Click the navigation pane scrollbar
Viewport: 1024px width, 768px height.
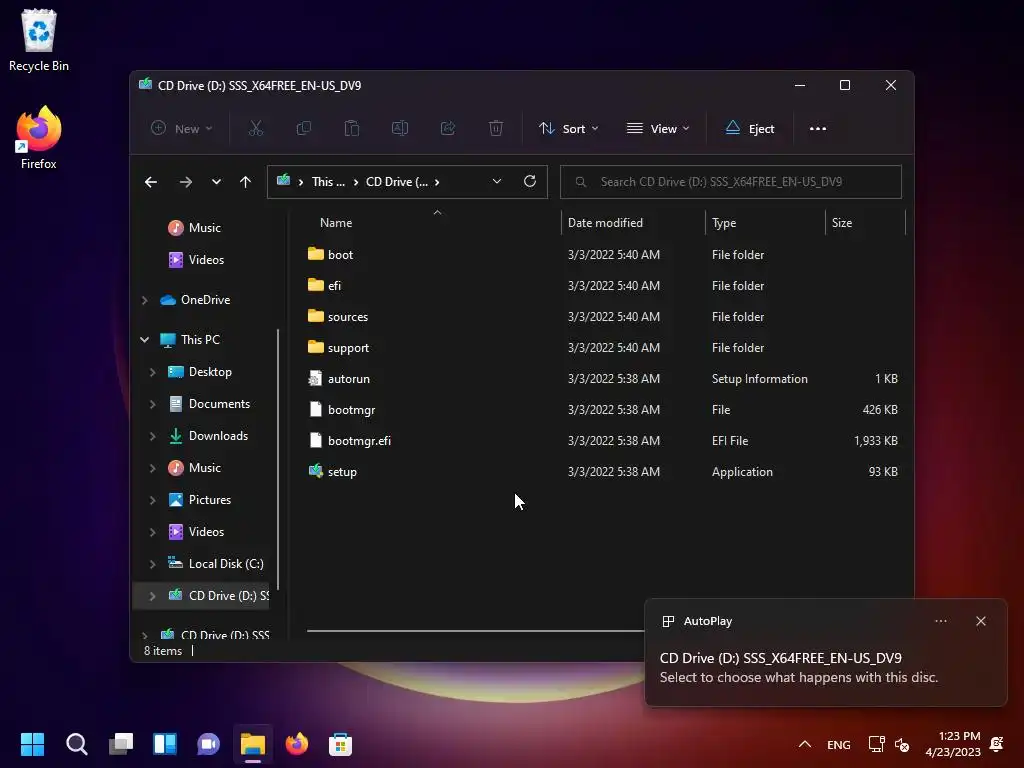pos(278,460)
